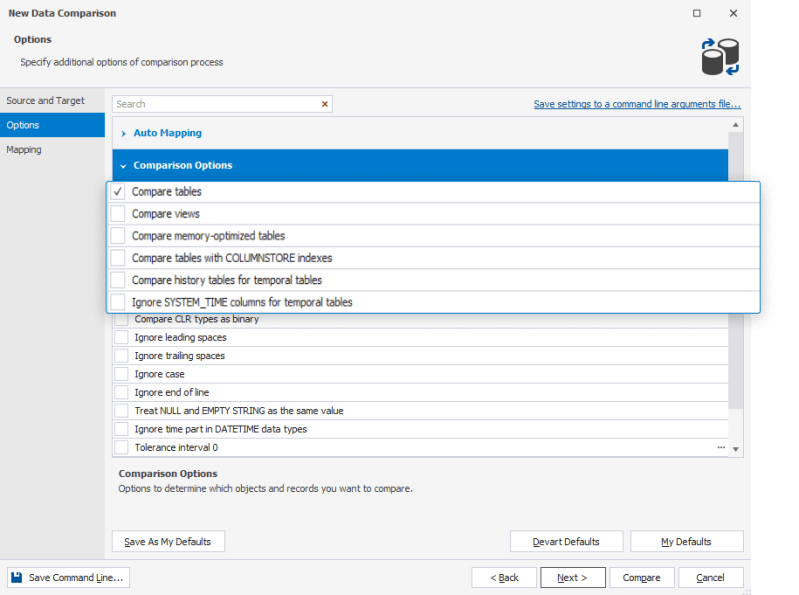Enable the Tolerance interval checkbox

point(121,447)
